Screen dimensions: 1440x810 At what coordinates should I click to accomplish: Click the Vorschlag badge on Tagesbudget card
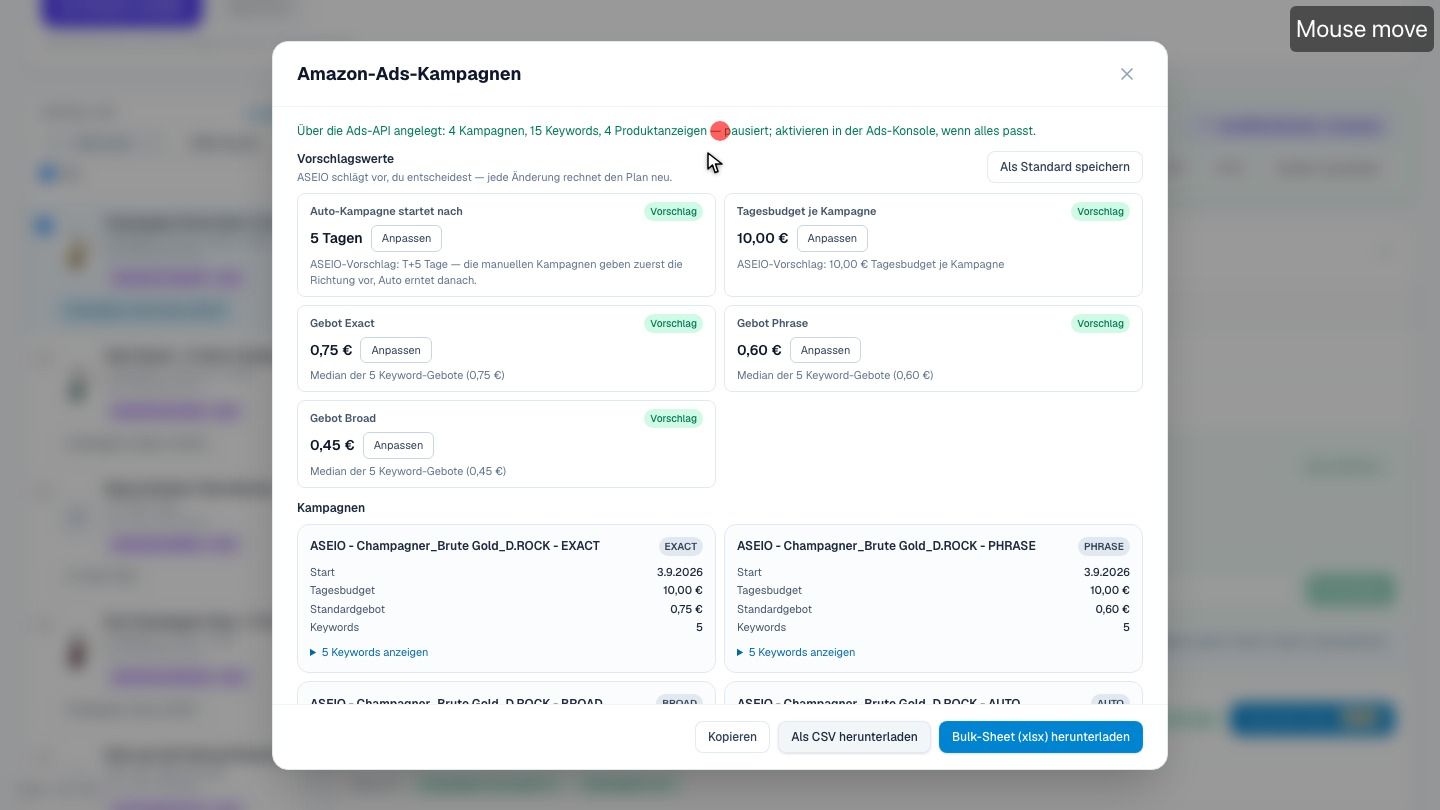[x=1100, y=212]
